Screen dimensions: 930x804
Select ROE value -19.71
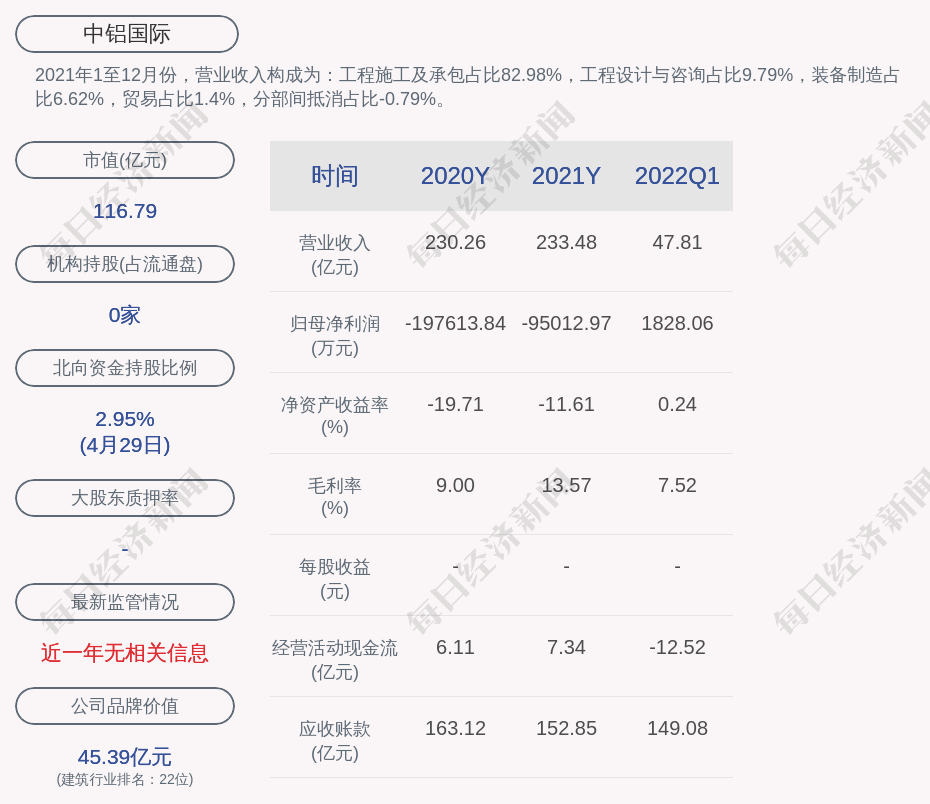456,404
